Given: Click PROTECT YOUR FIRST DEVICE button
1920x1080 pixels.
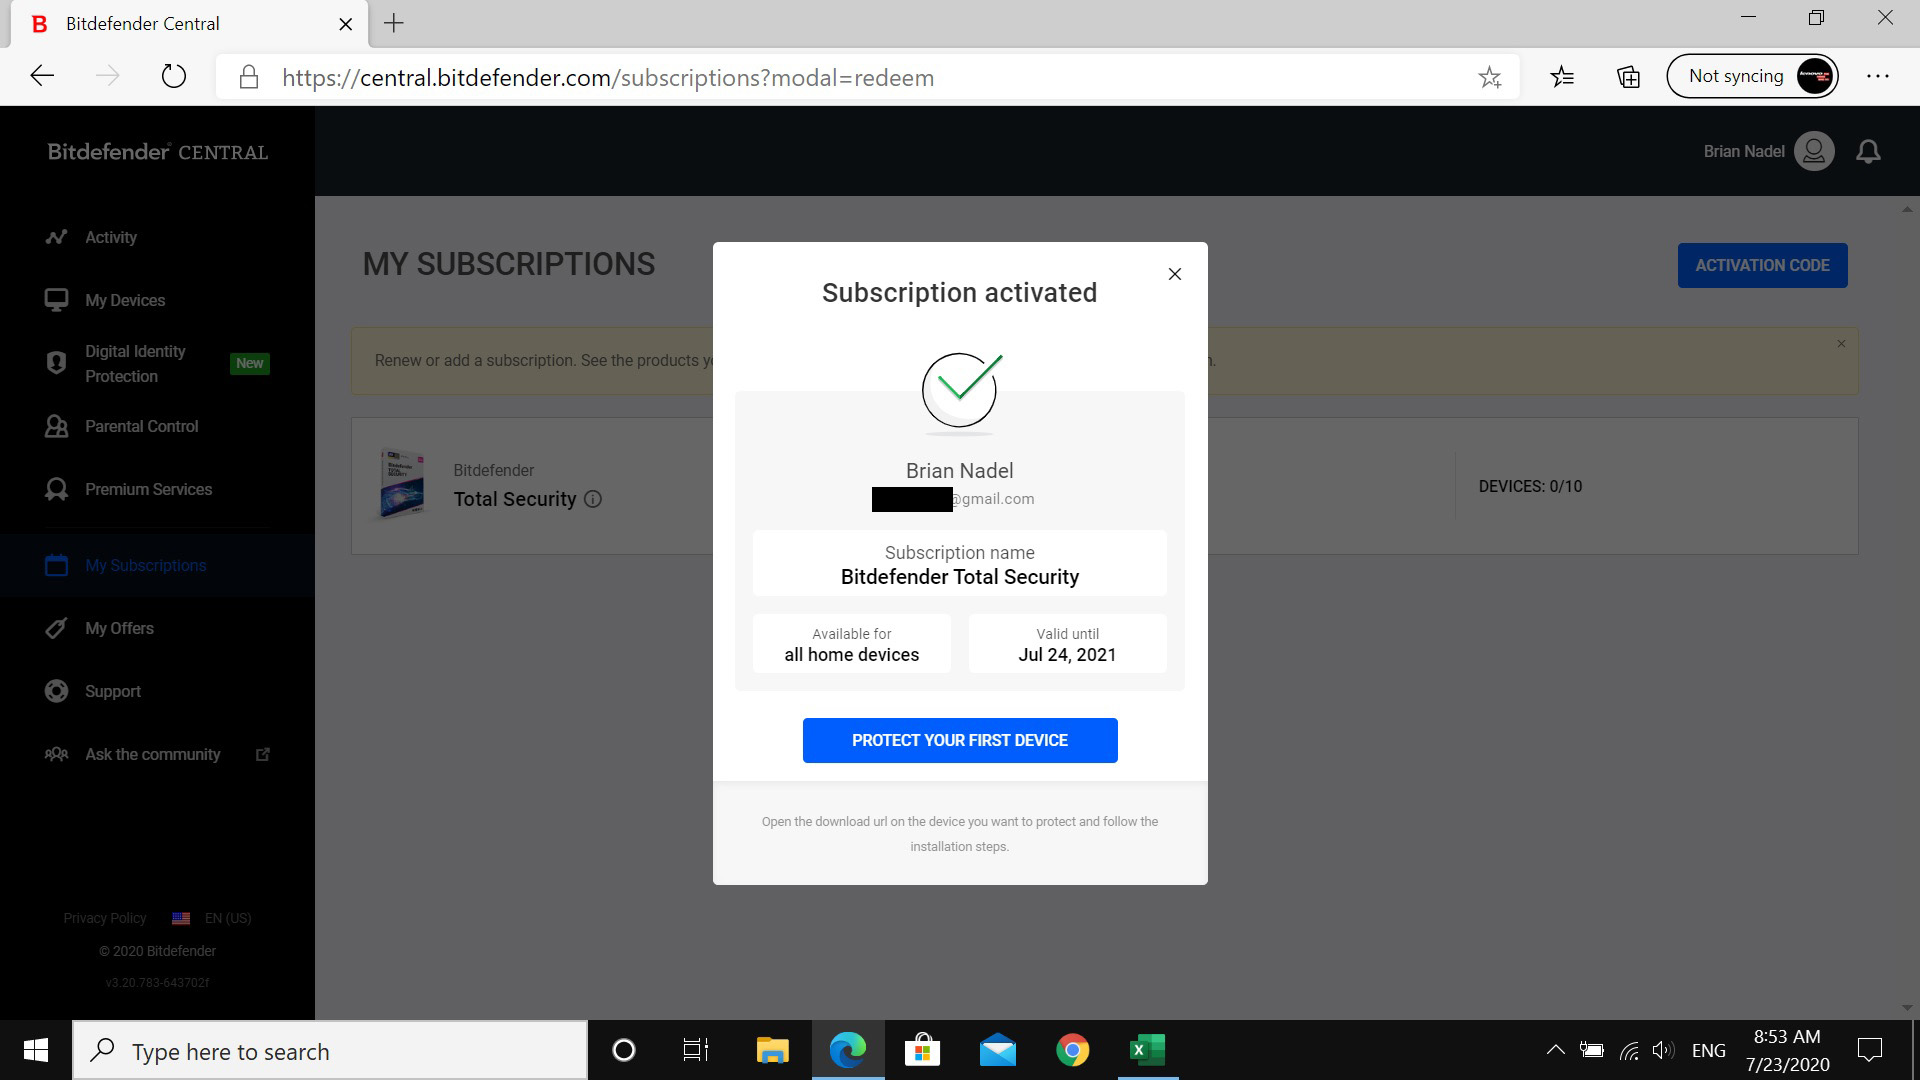Looking at the screenshot, I should [x=960, y=740].
